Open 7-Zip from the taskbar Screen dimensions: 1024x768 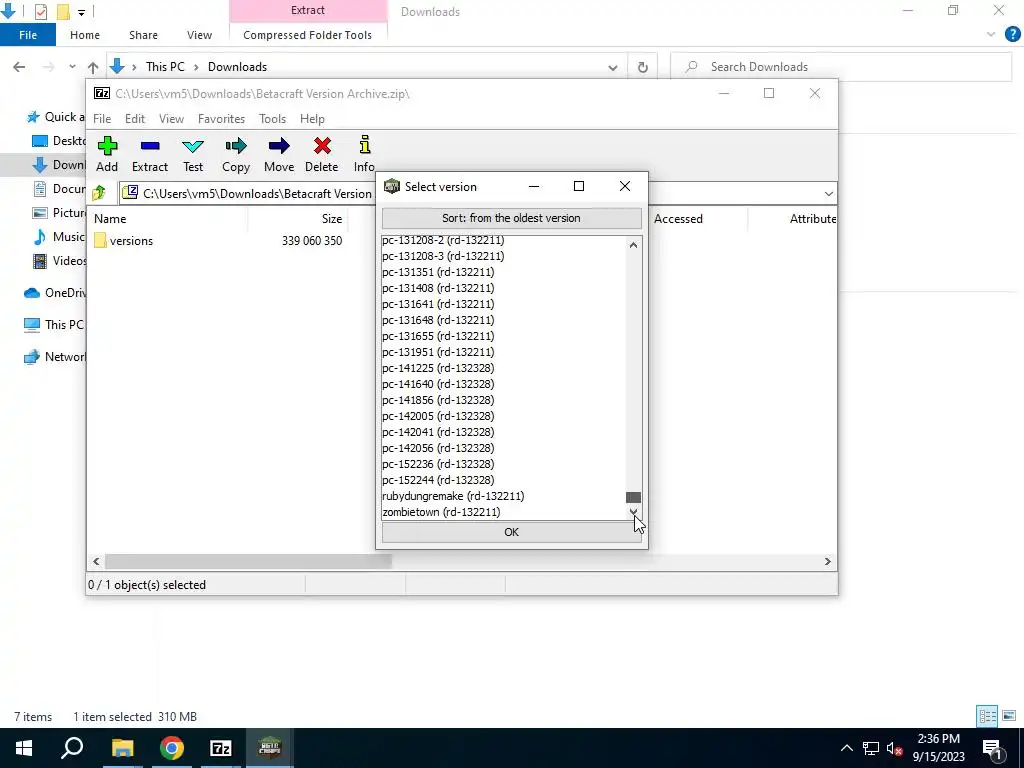coord(221,748)
